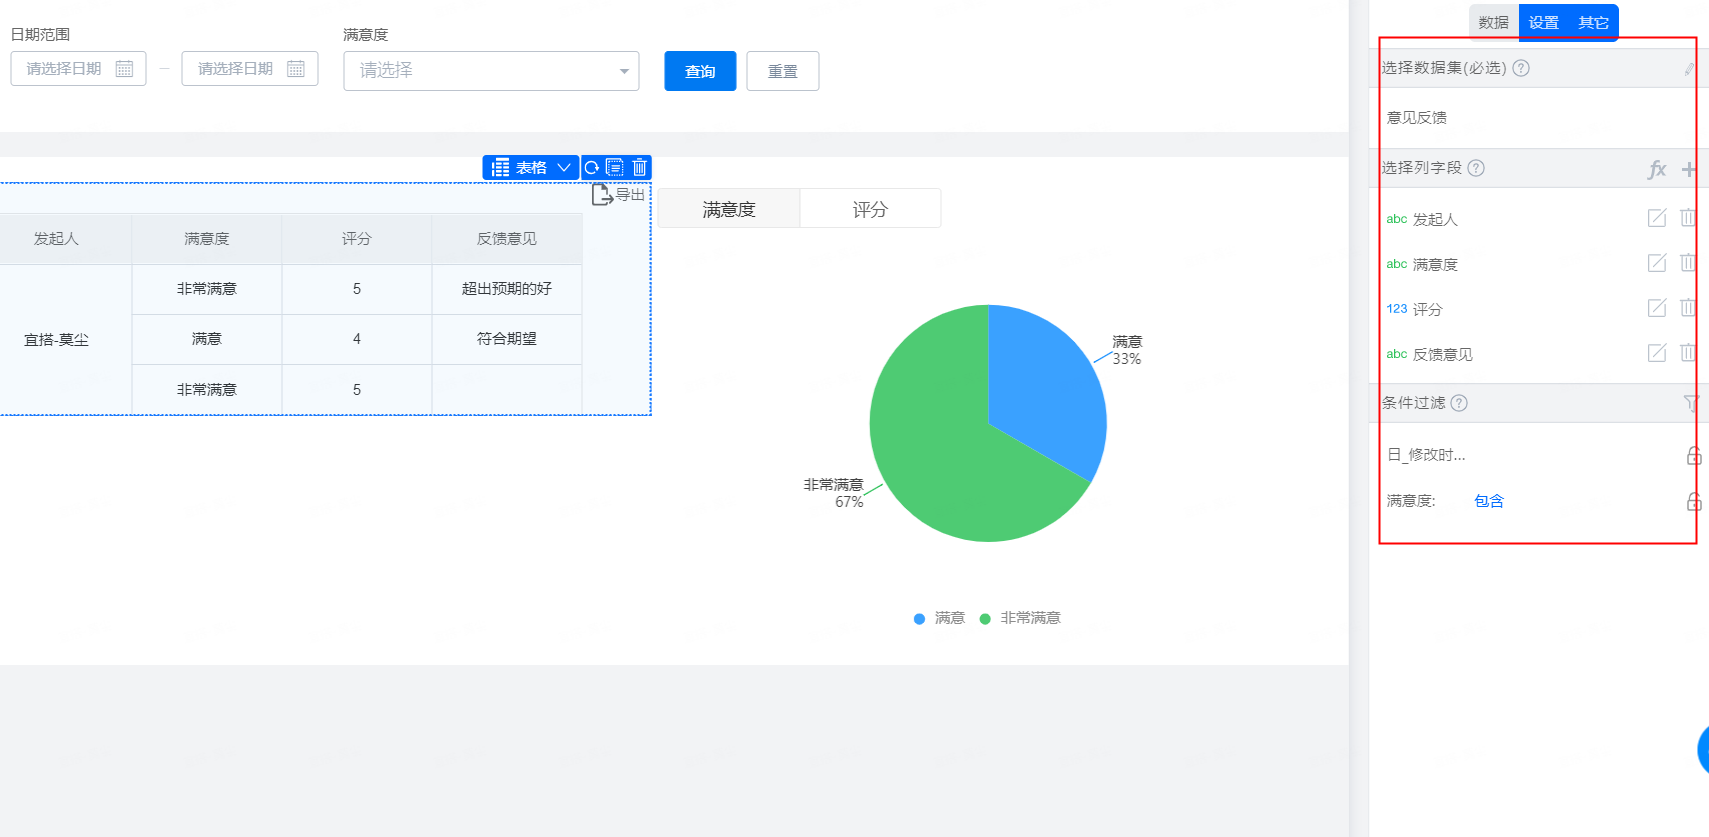Click the 包含 filter operator link
The height and width of the screenshot is (837, 1709).
point(1489,501)
